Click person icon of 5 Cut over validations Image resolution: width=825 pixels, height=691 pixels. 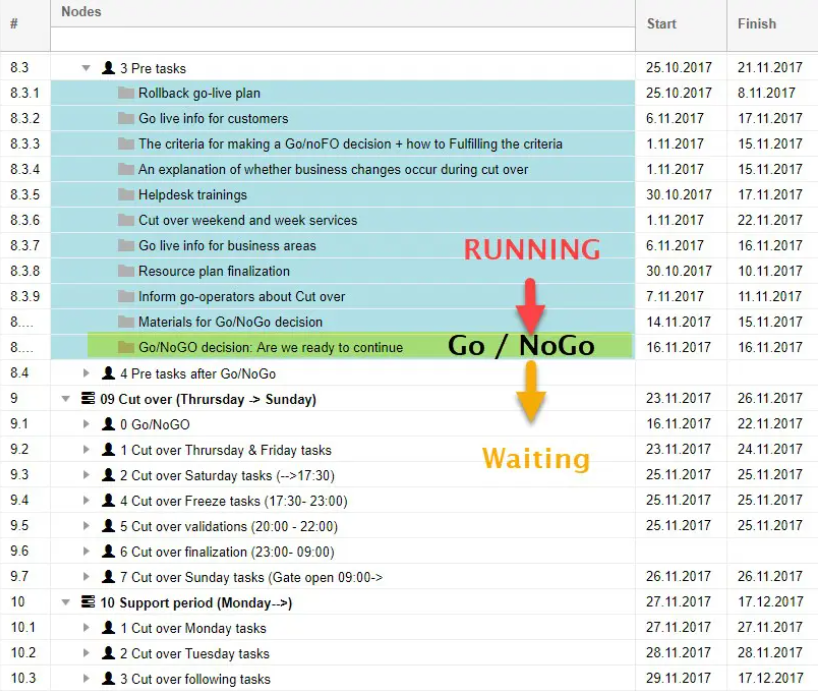108,526
